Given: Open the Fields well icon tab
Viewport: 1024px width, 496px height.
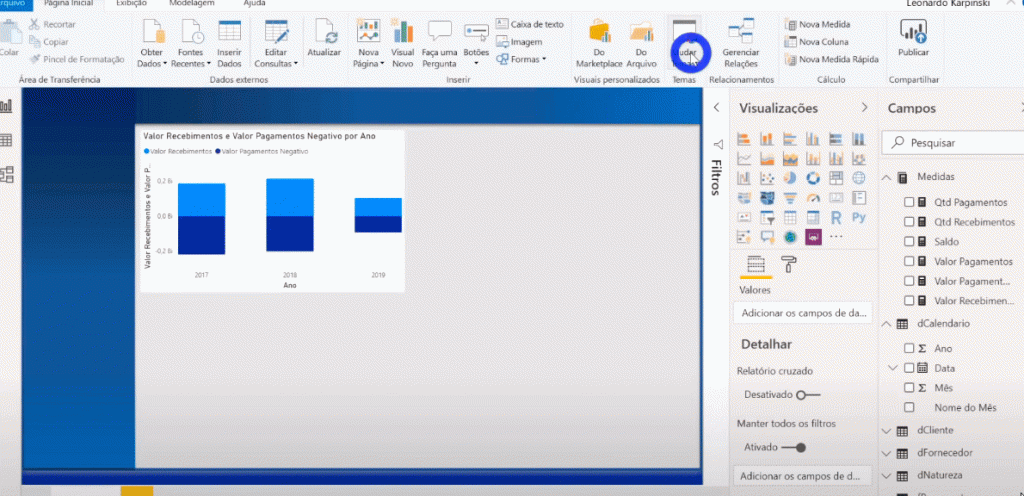Looking at the screenshot, I should [756, 264].
